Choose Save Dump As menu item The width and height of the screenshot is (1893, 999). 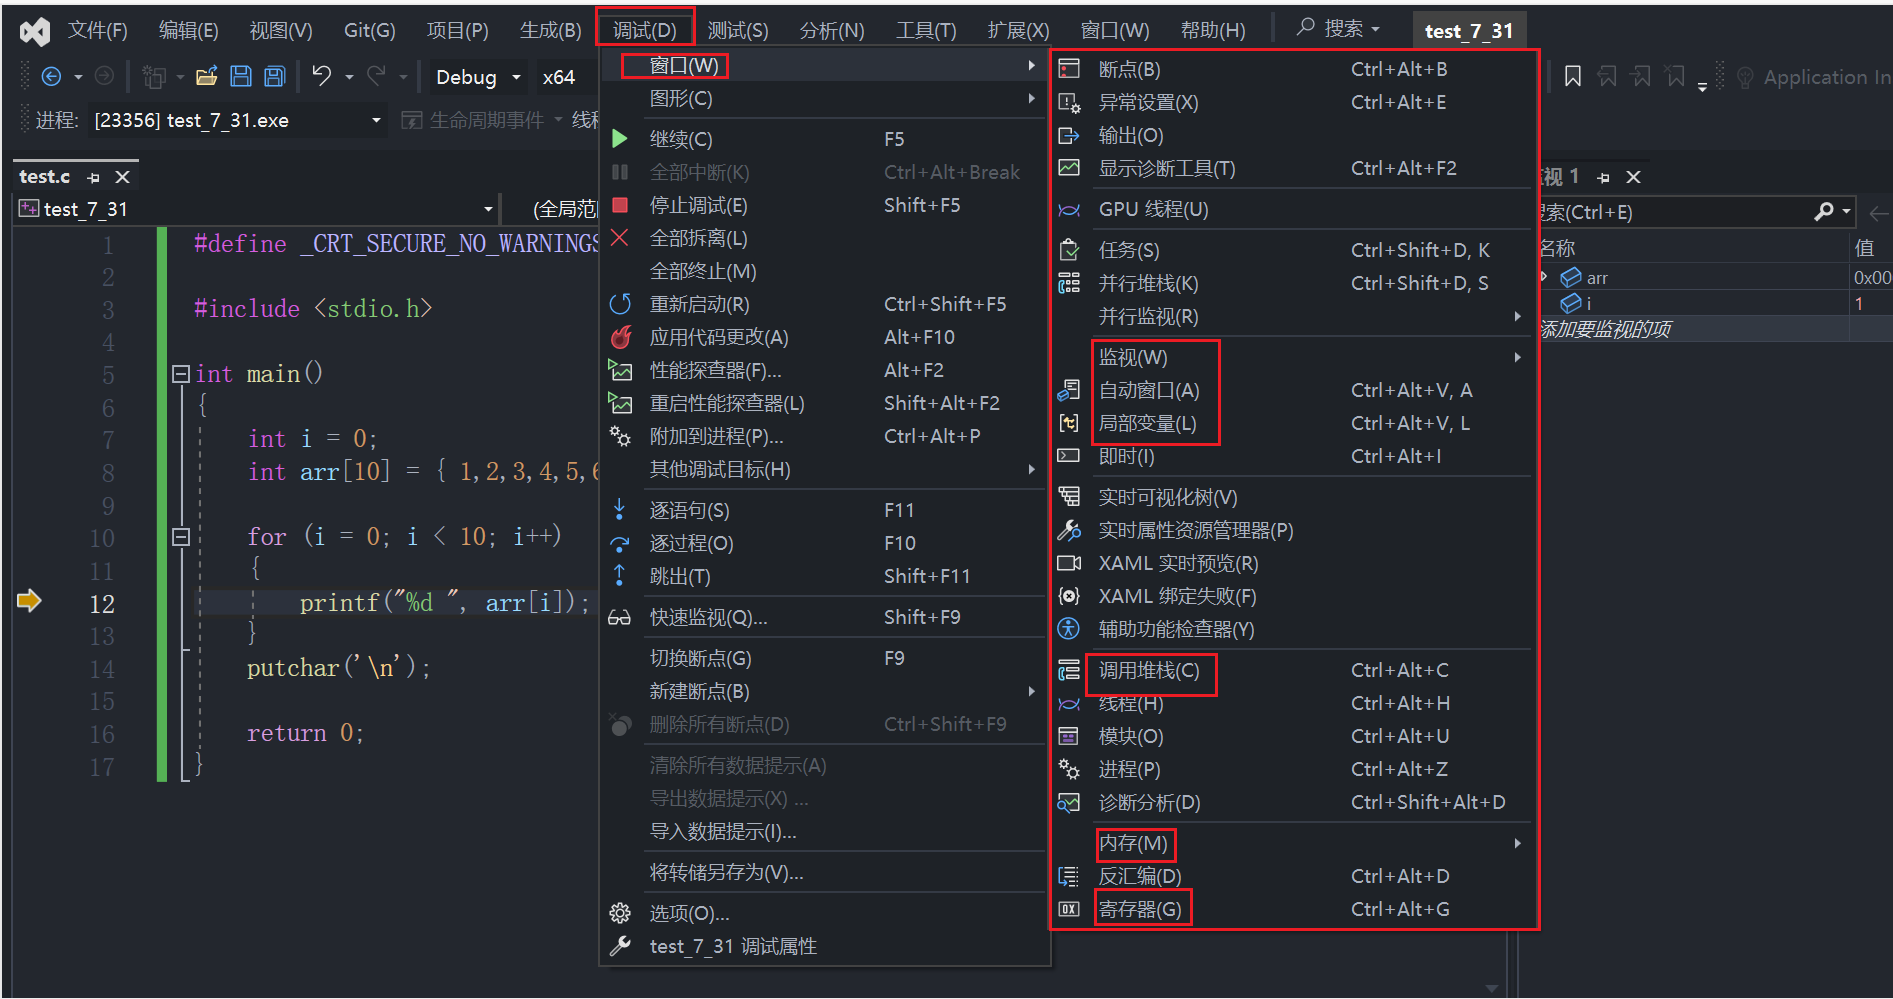(826, 872)
